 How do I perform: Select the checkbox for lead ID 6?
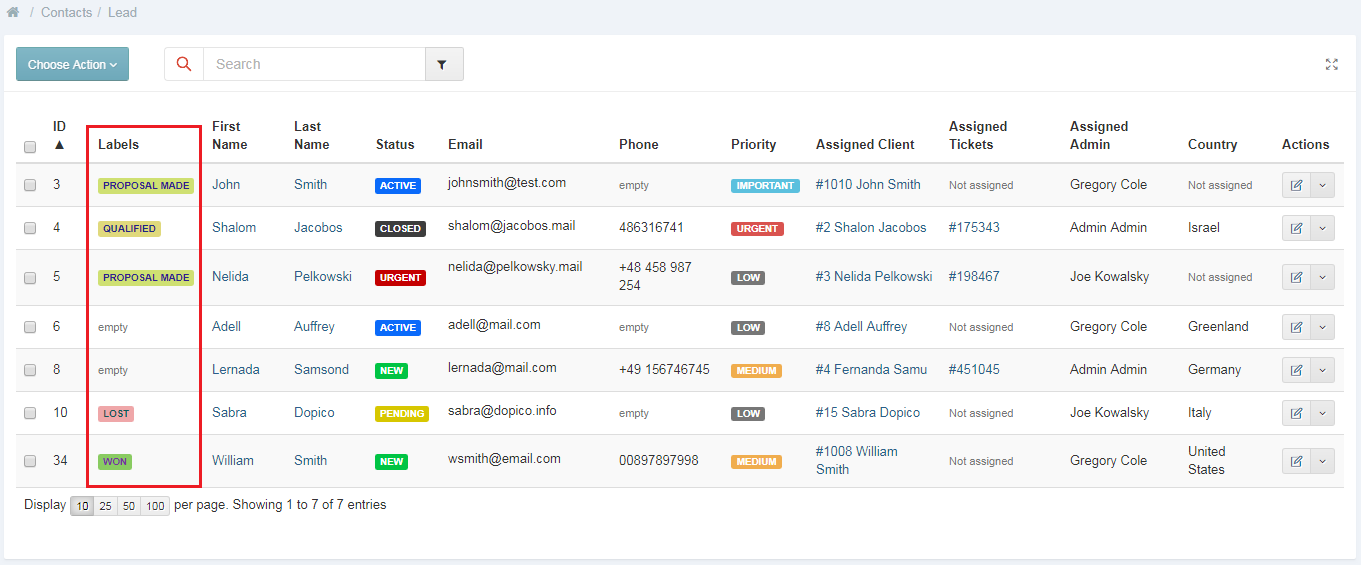tap(30, 327)
